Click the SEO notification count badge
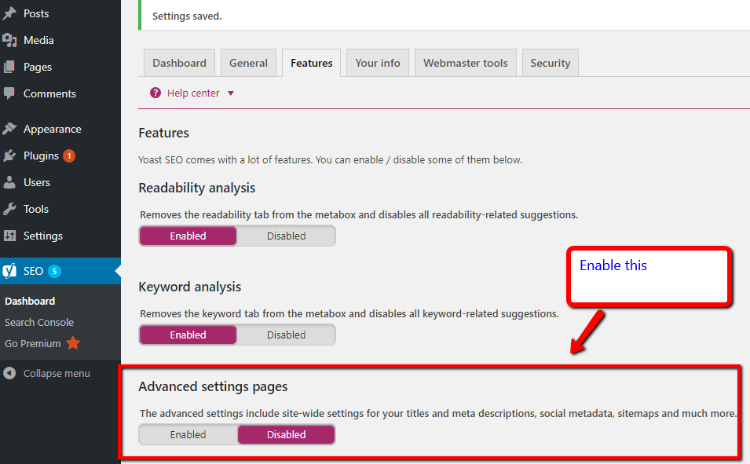This screenshot has height=464, width=750. (x=55, y=271)
